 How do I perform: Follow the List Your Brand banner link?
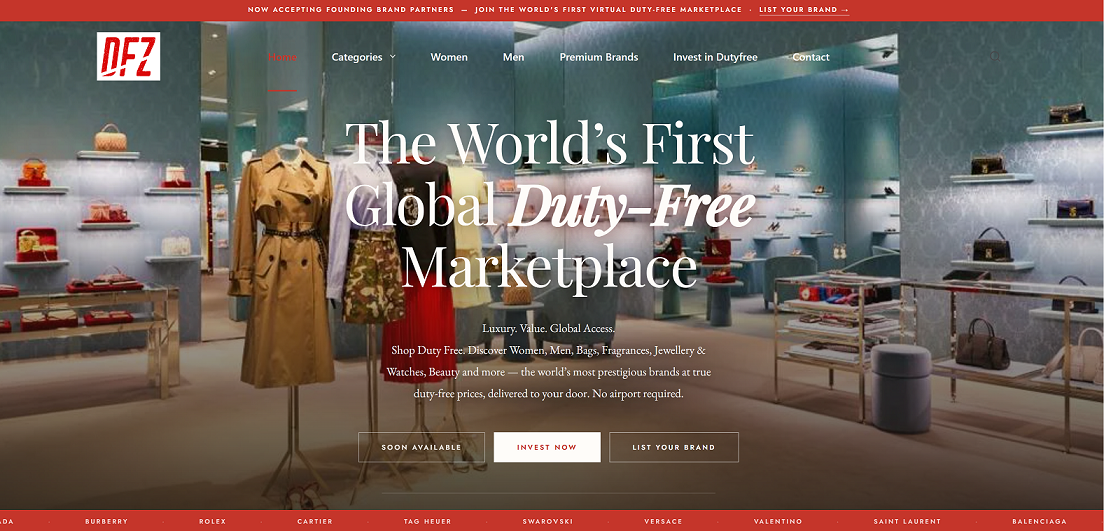pyautogui.click(x=804, y=10)
